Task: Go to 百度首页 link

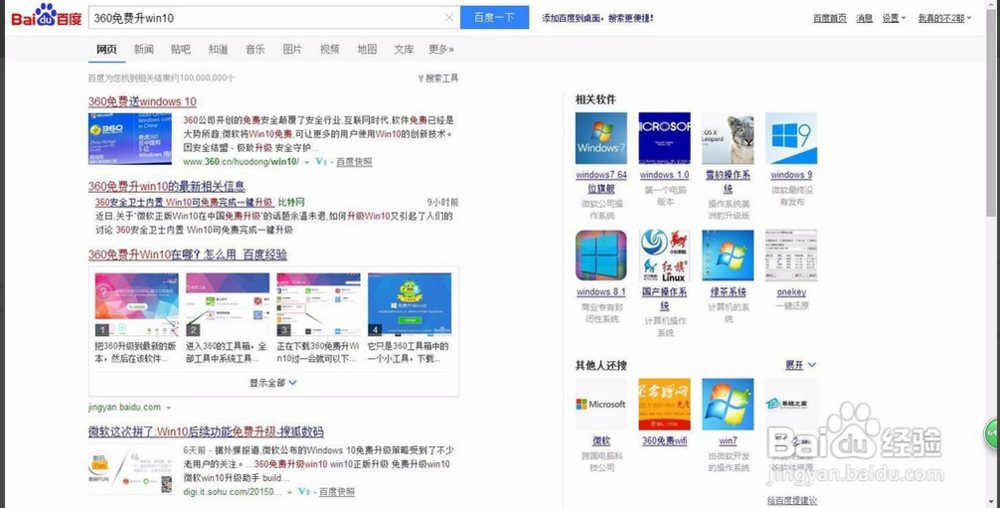Action: tap(830, 18)
